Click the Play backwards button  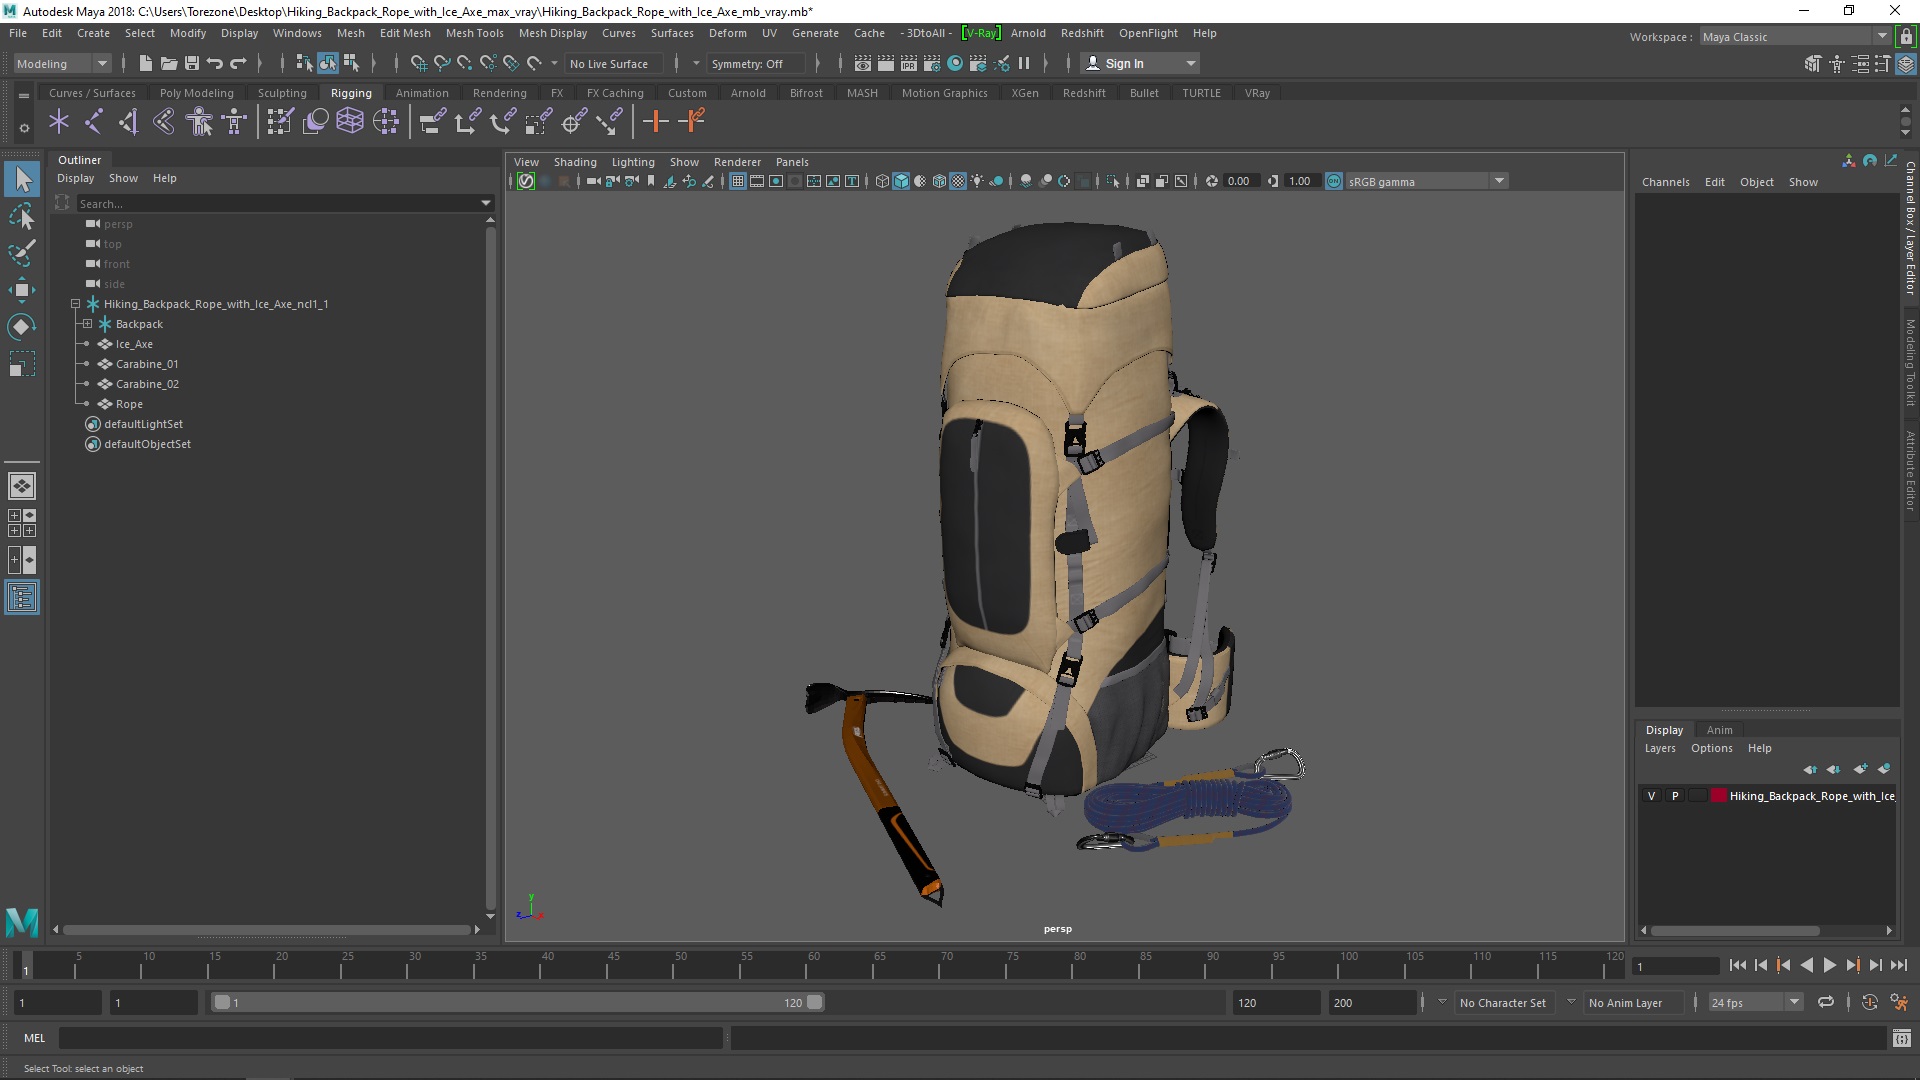coord(1806,965)
